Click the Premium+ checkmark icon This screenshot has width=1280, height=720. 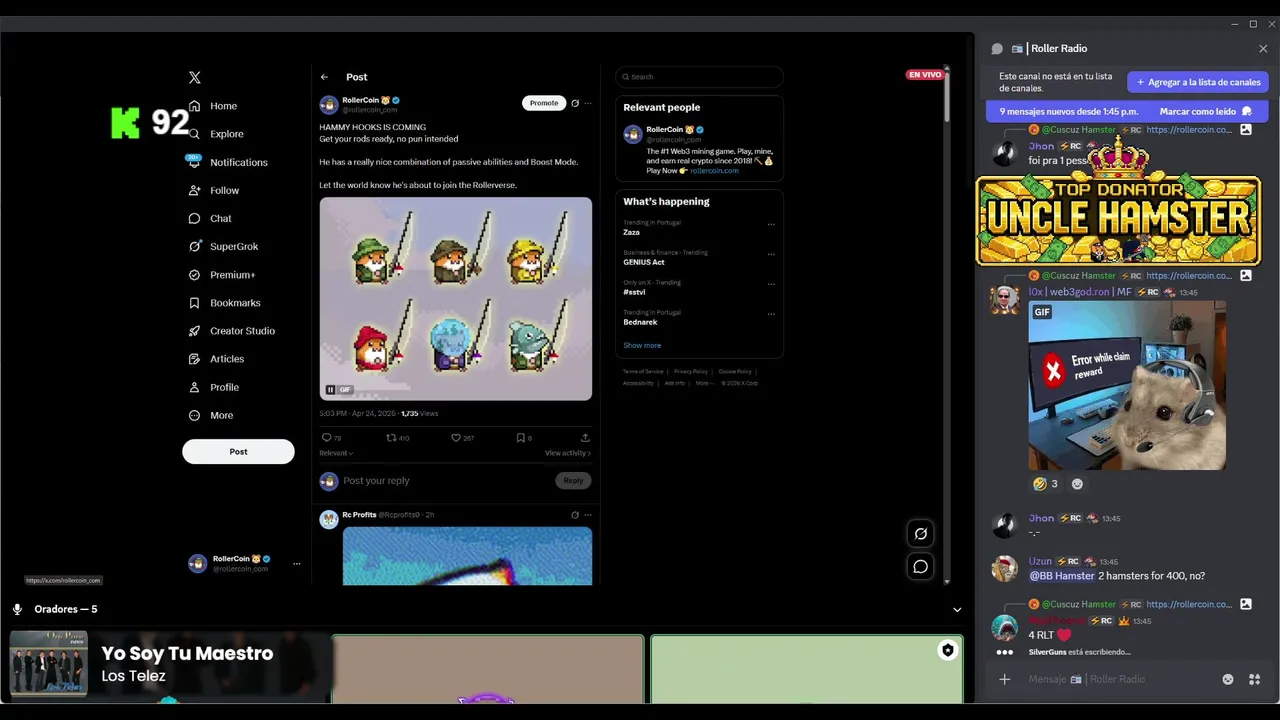pos(195,275)
